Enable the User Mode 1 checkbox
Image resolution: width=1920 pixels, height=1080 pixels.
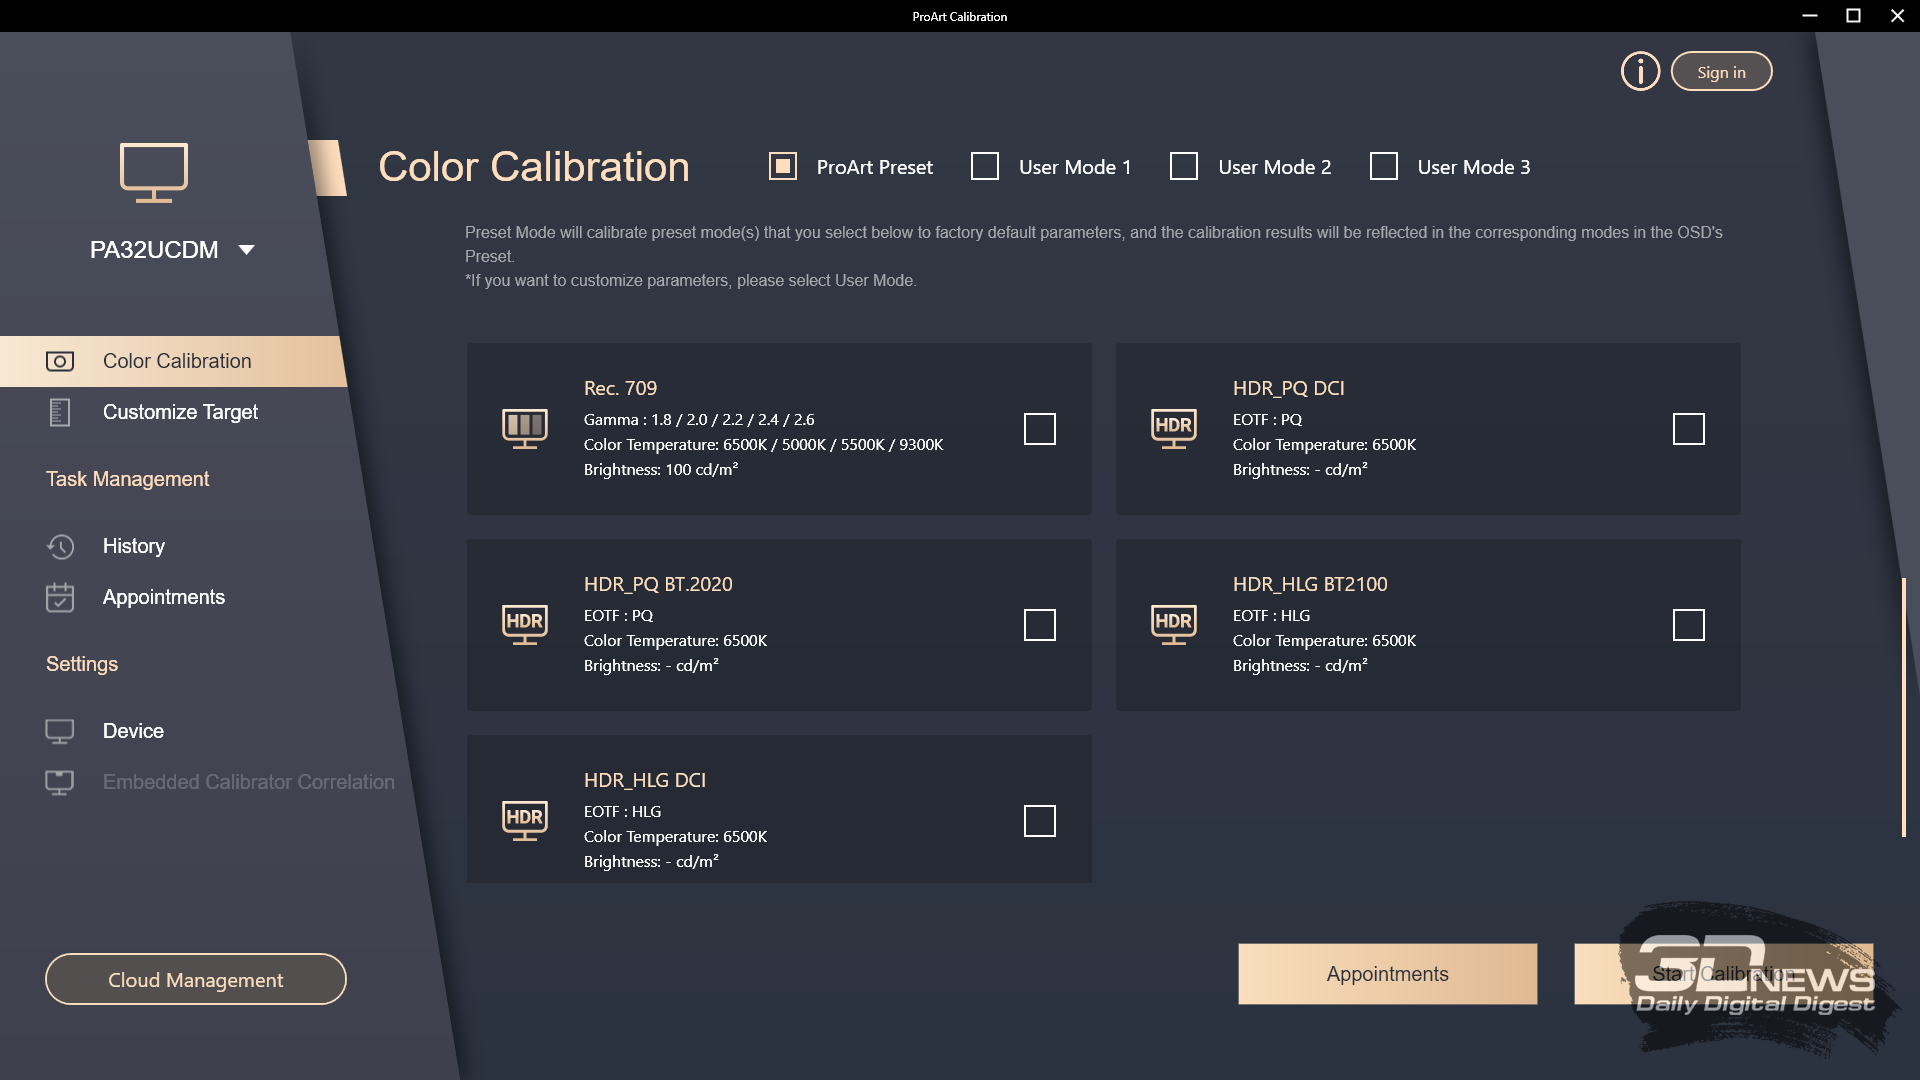click(x=985, y=166)
